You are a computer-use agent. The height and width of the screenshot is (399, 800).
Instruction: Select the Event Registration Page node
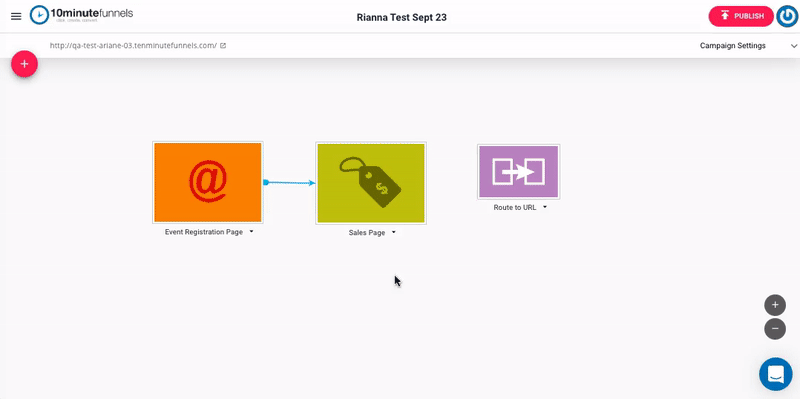[x=208, y=182]
